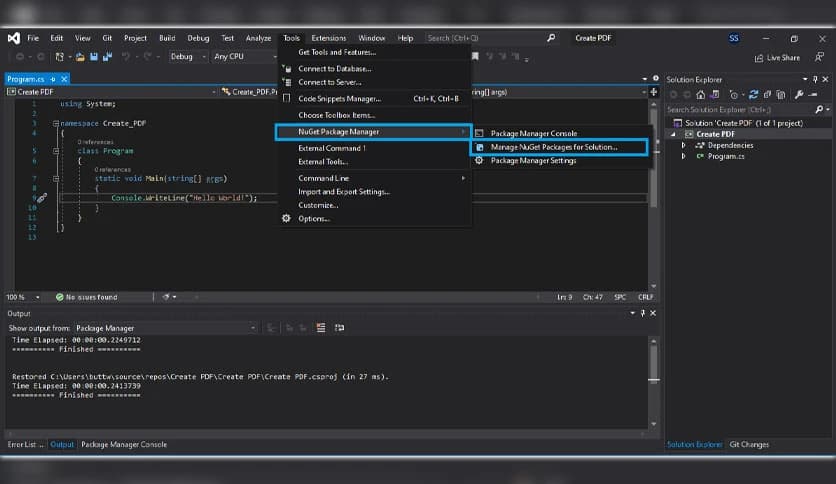Screen dimensions: 836x484
Task: Click Sync with Active Document icon
Action: coord(753,95)
